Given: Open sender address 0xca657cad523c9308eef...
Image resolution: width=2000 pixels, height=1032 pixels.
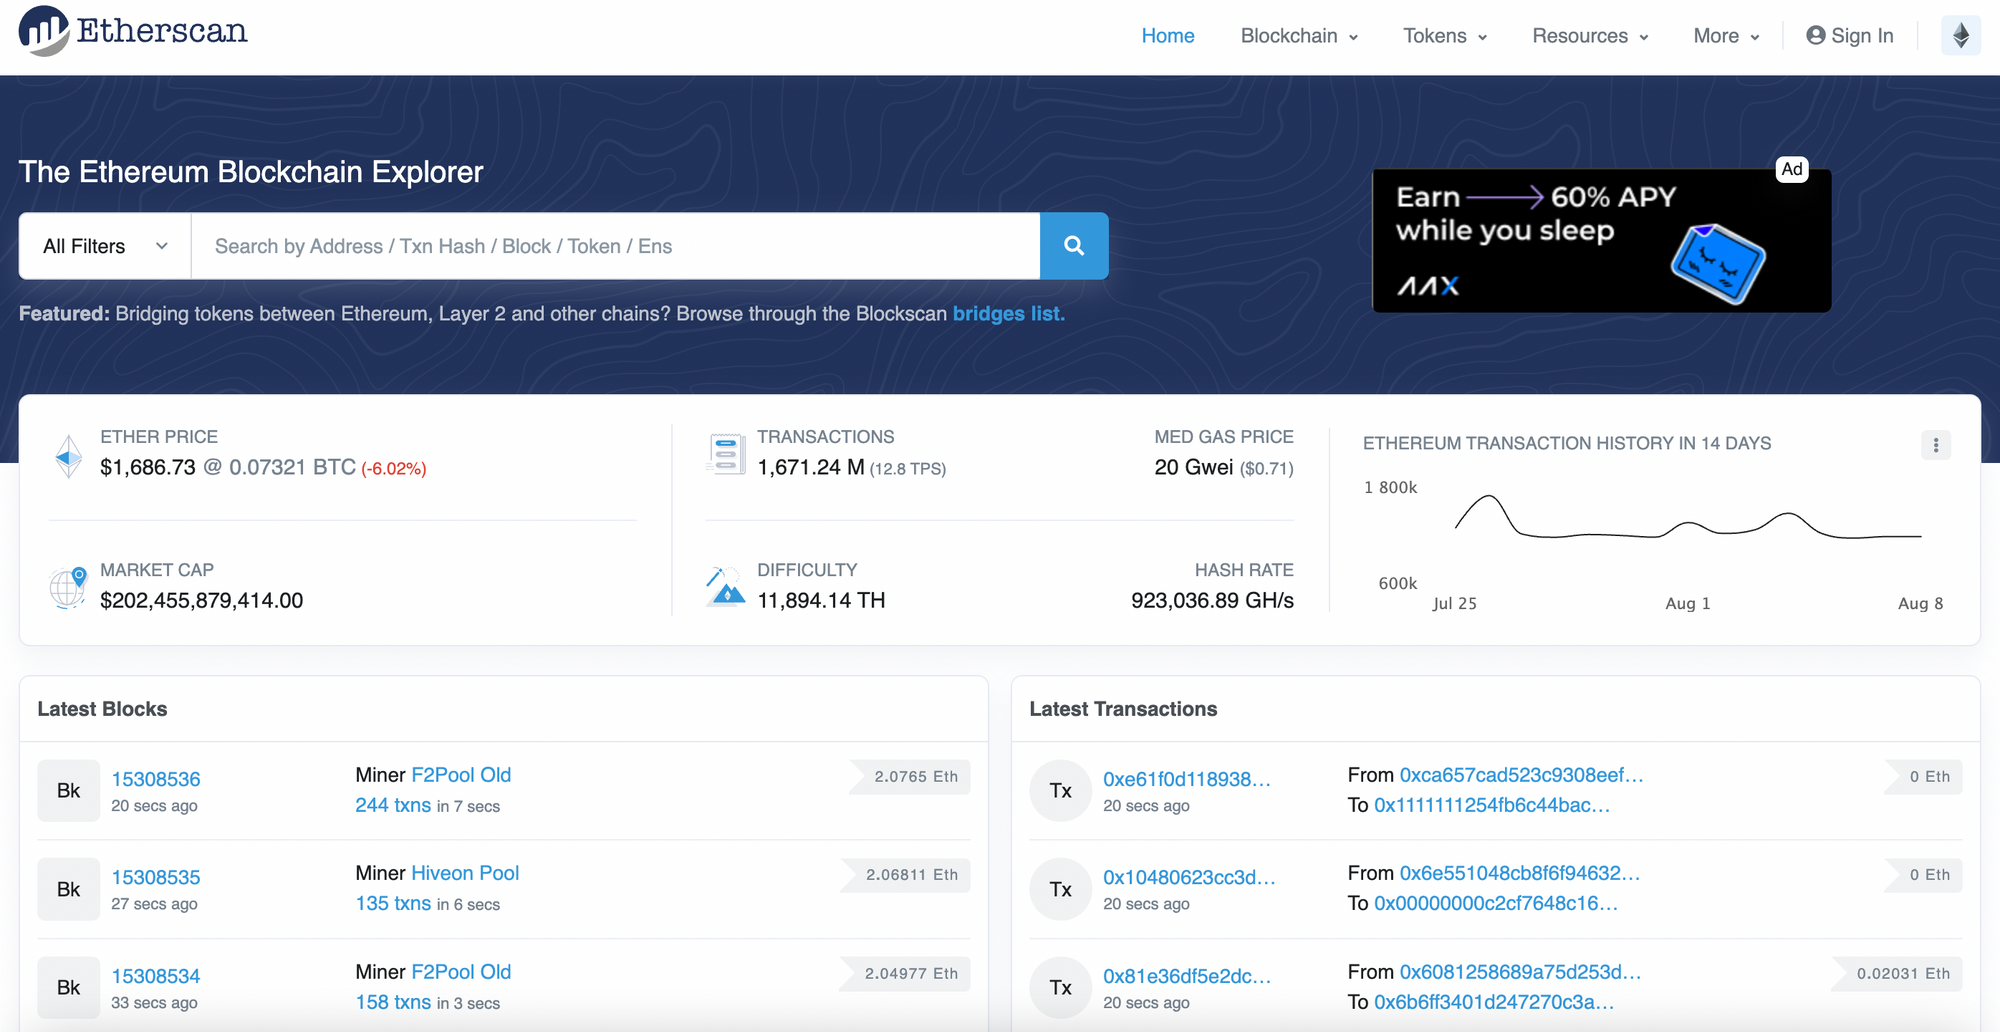Looking at the screenshot, I should 1521,775.
